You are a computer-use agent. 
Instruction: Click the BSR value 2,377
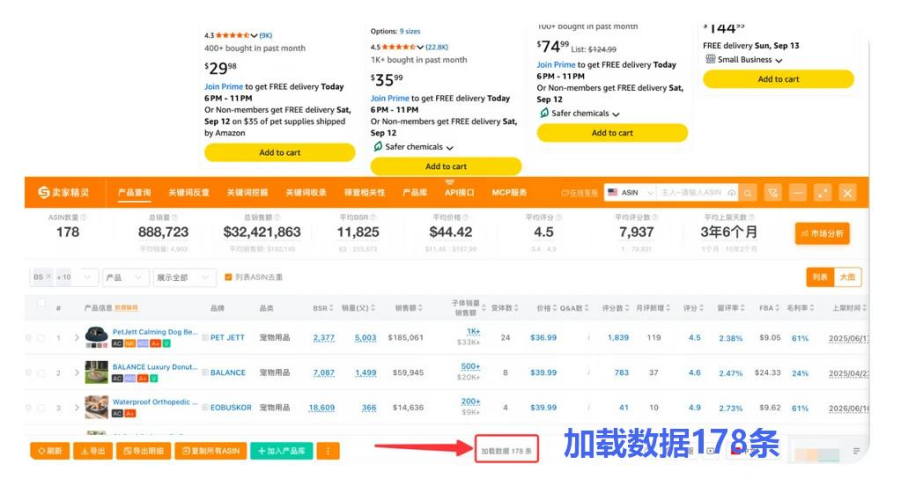324,337
